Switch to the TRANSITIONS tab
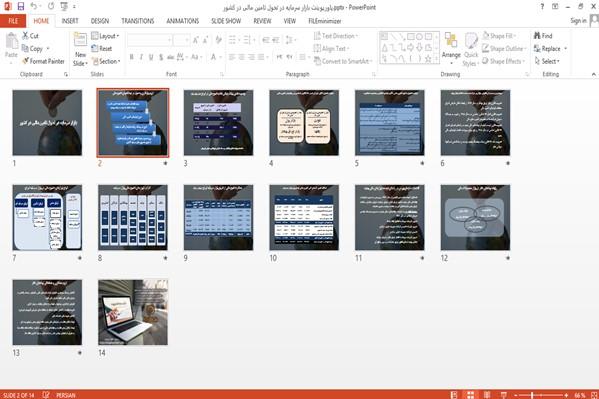The height and width of the screenshot is (399, 599). click(x=138, y=21)
